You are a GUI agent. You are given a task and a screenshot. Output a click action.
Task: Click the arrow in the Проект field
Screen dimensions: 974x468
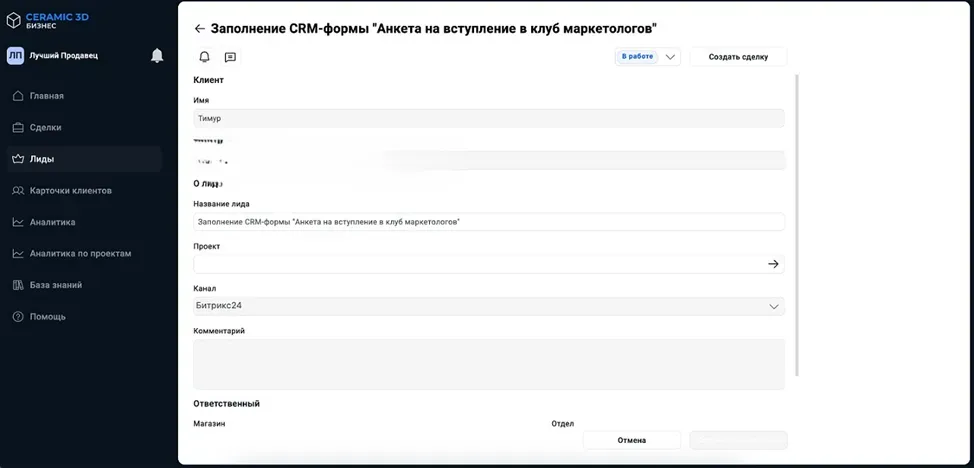773,264
